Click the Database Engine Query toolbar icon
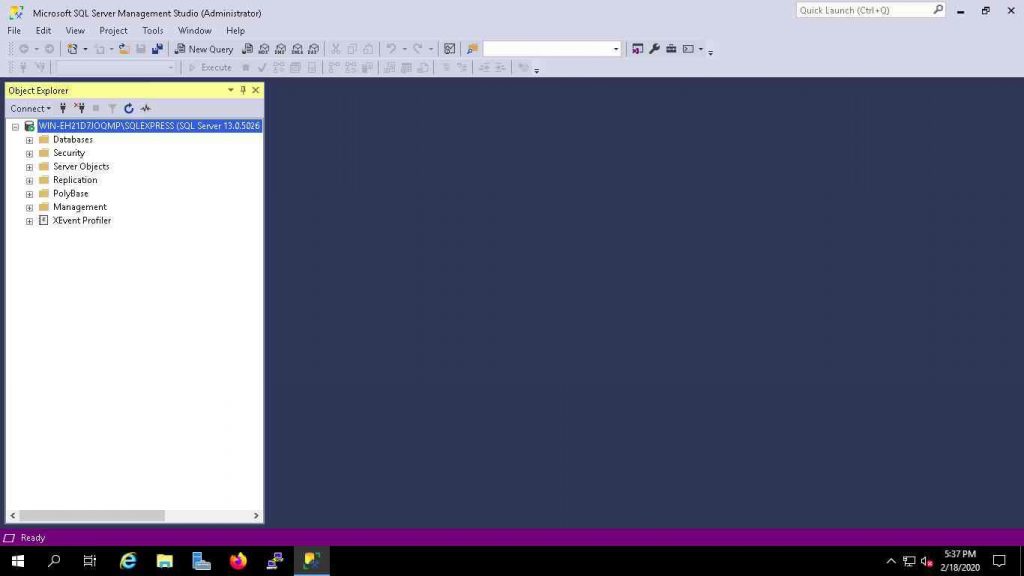 (x=247, y=48)
